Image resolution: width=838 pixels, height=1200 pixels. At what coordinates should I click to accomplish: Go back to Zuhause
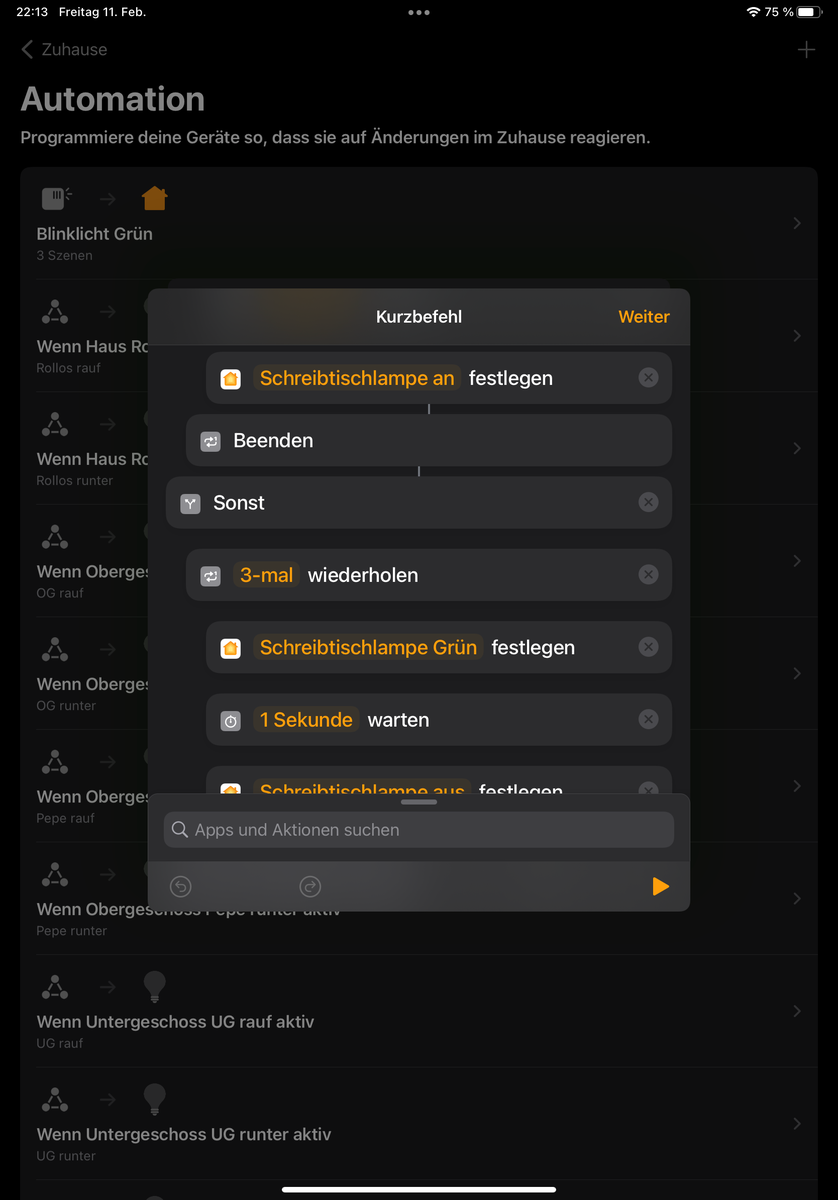(64, 50)
